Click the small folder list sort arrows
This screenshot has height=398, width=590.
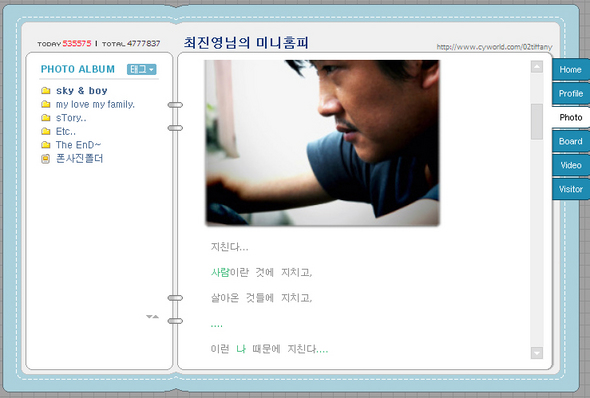152,317
